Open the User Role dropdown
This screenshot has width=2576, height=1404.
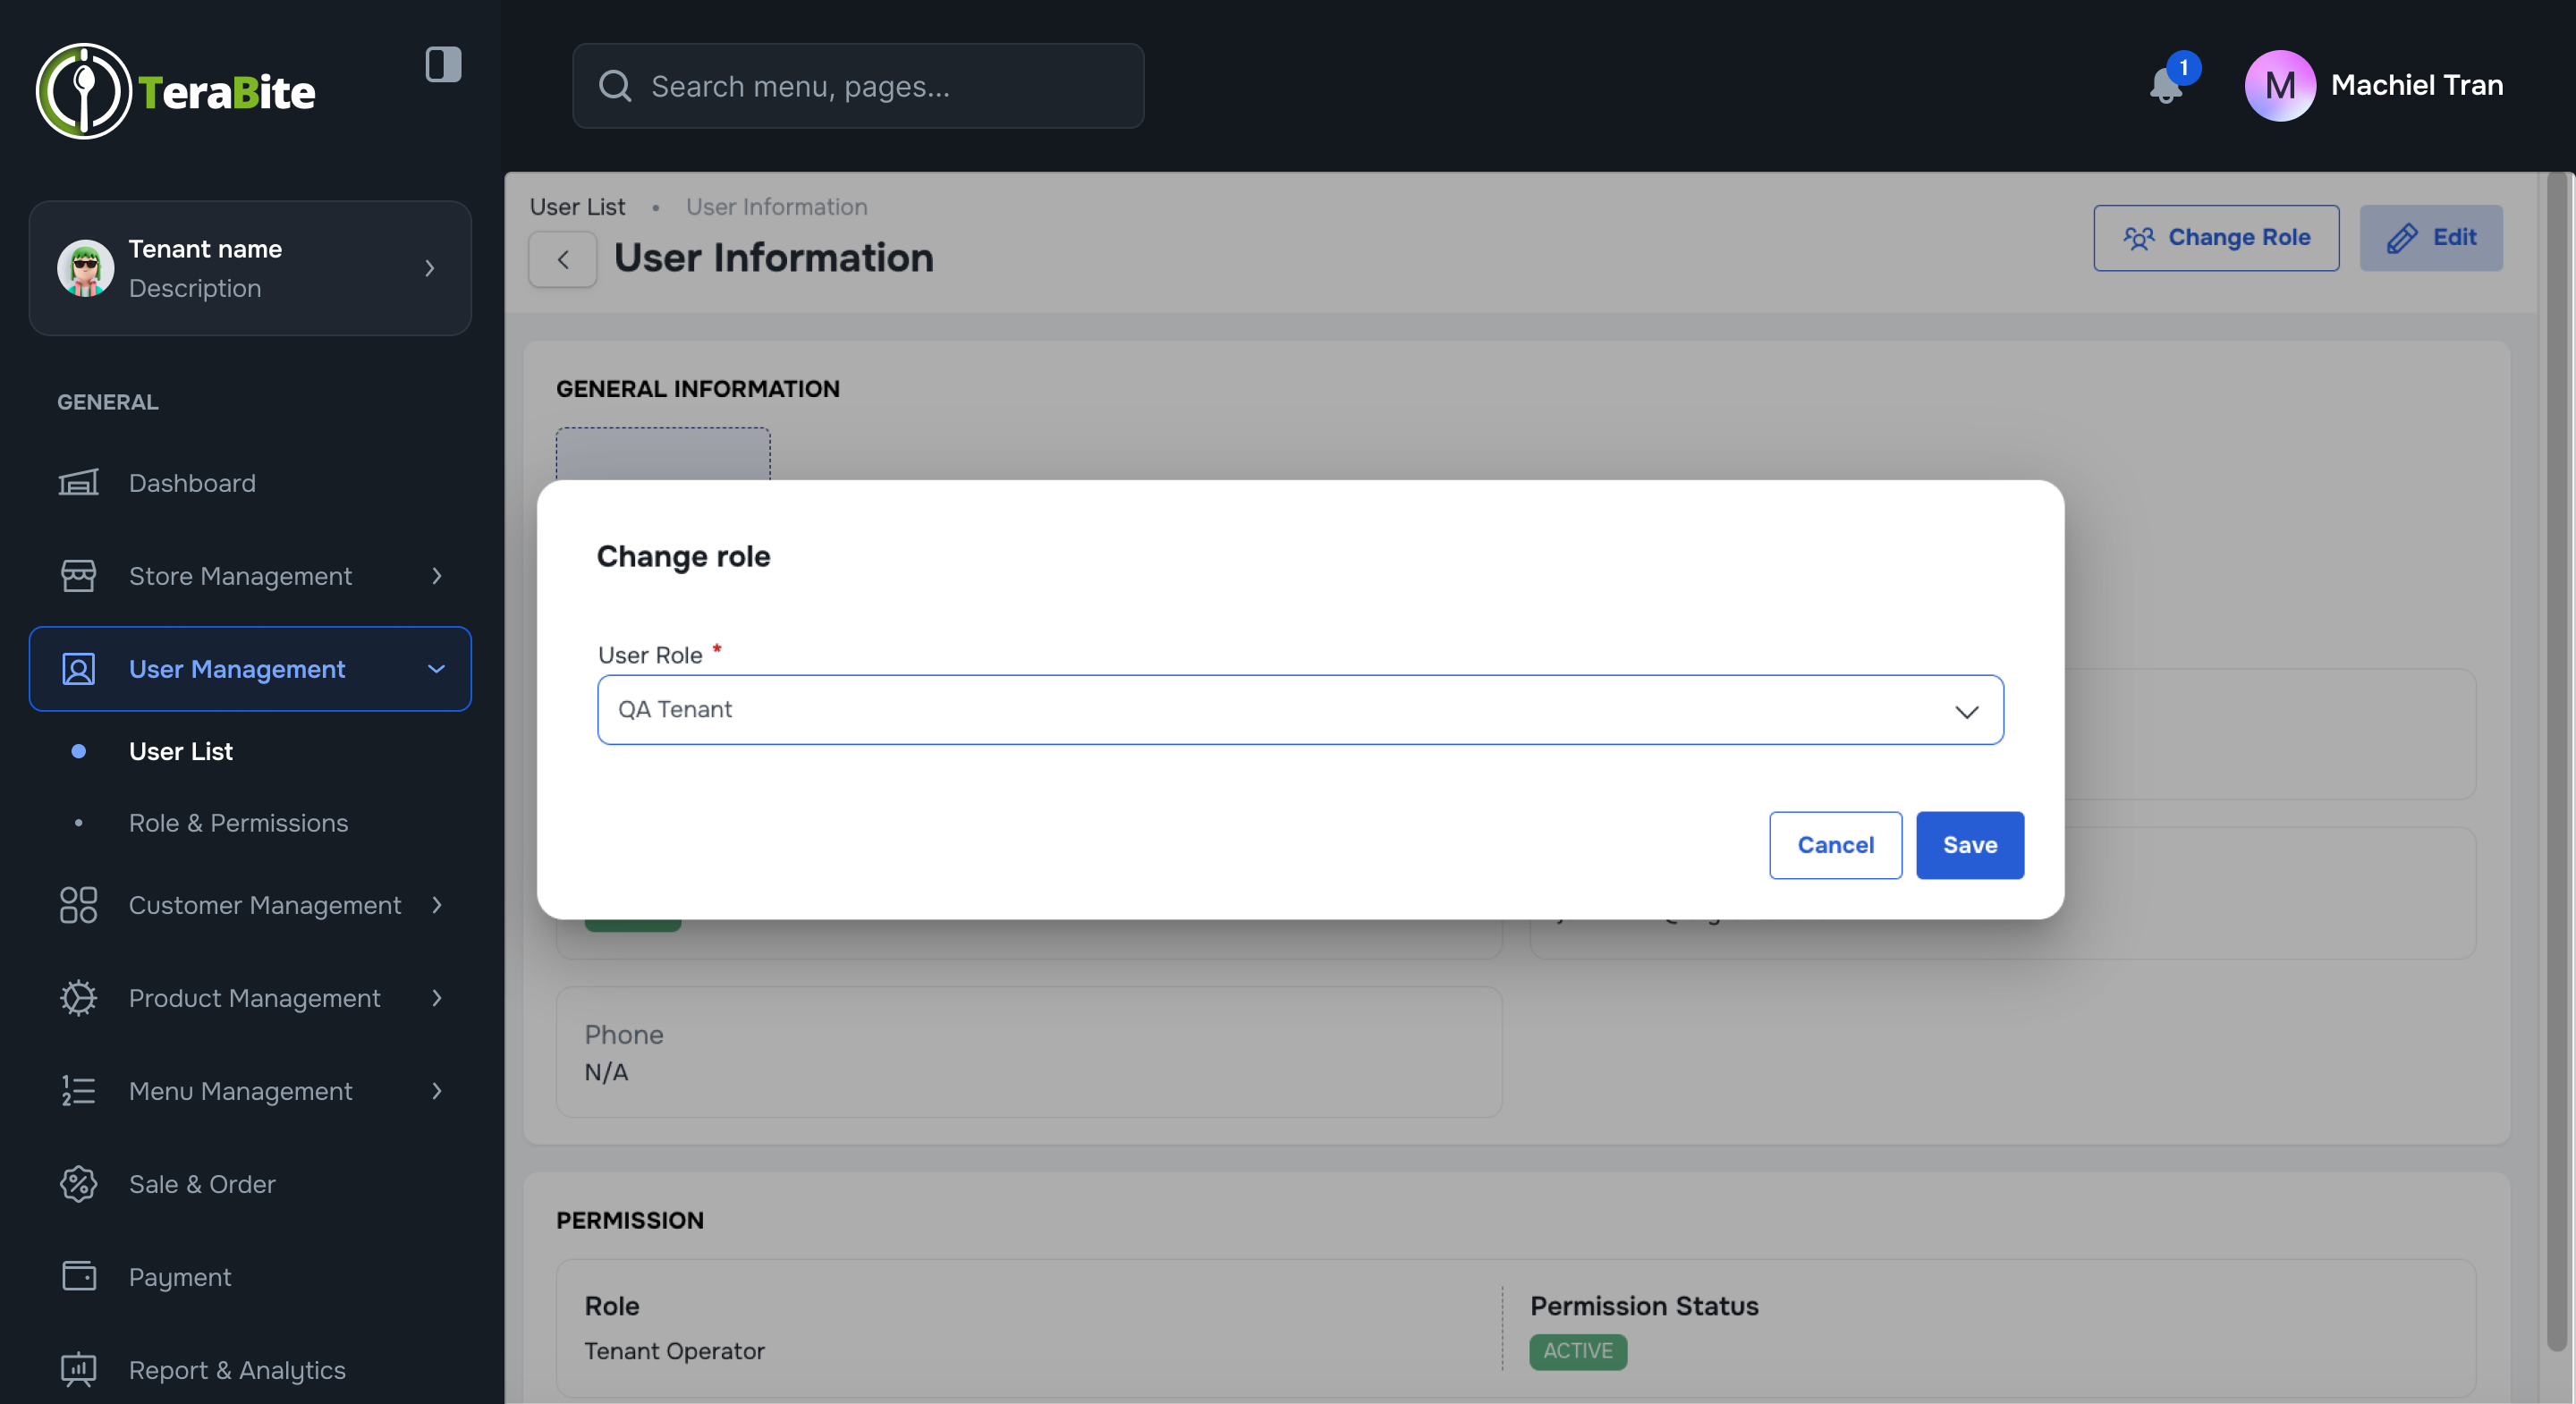(1300, 710)
